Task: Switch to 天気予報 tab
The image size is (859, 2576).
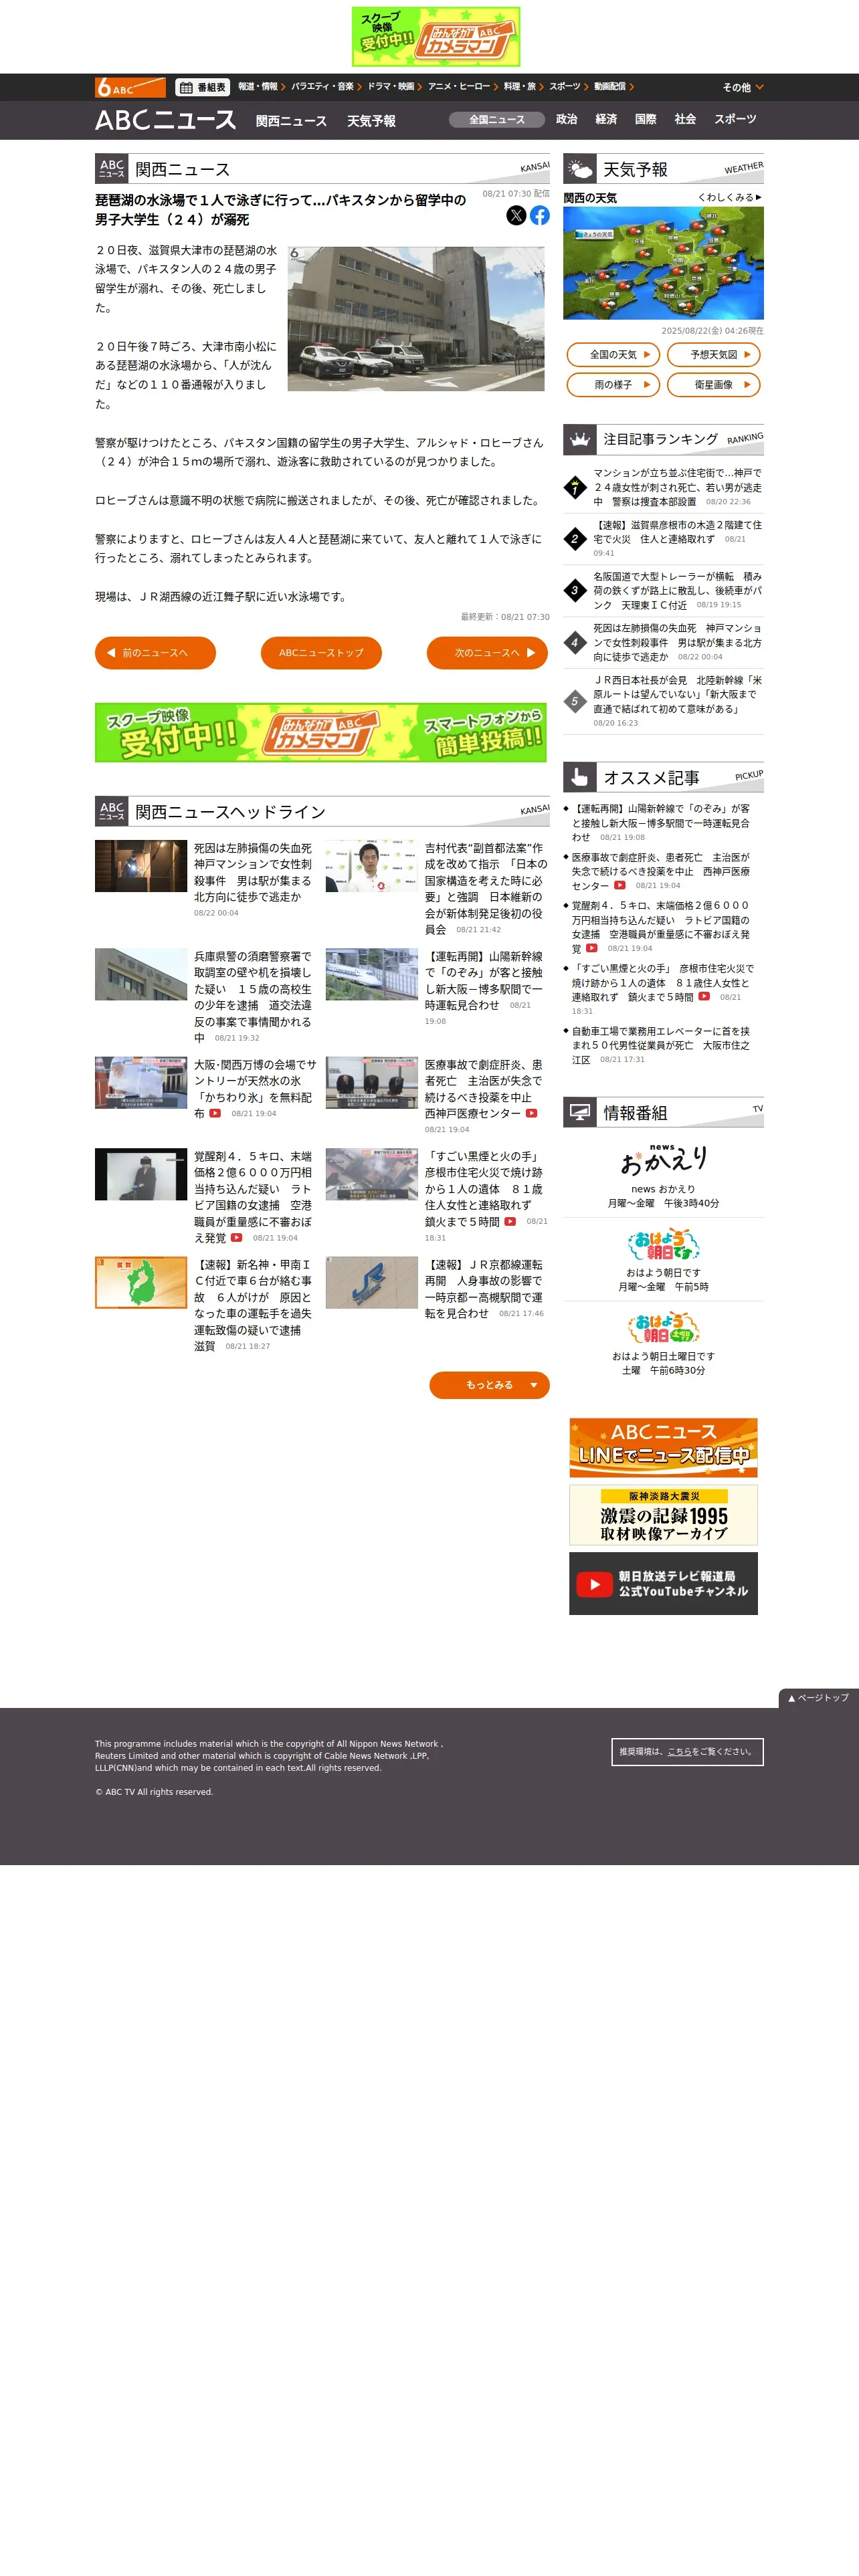Action: coord(371,121)
